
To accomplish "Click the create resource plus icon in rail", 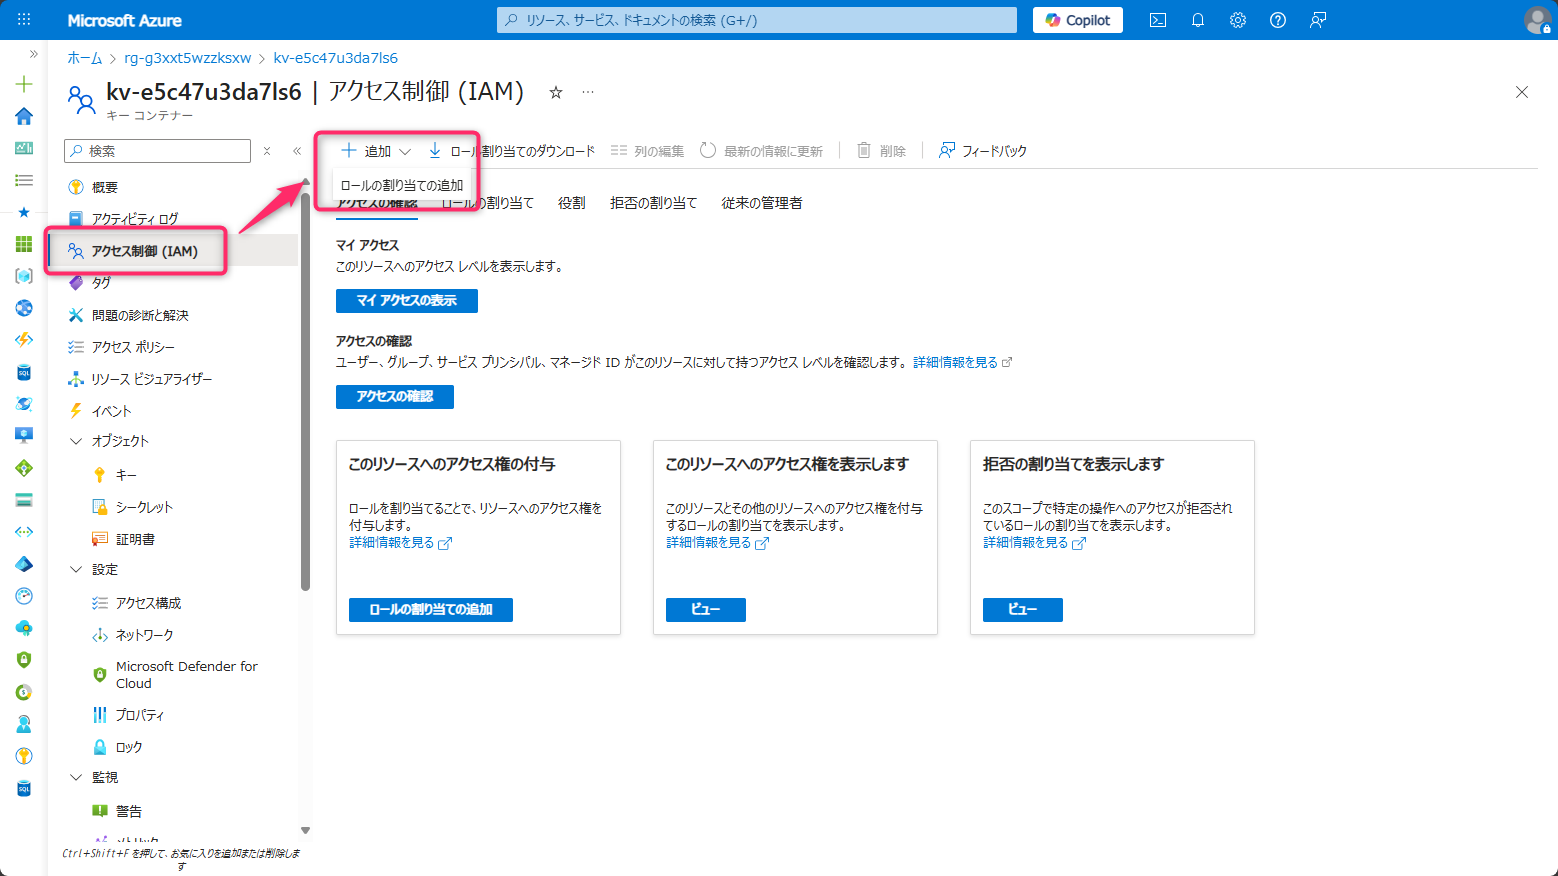I will (24, 84).
